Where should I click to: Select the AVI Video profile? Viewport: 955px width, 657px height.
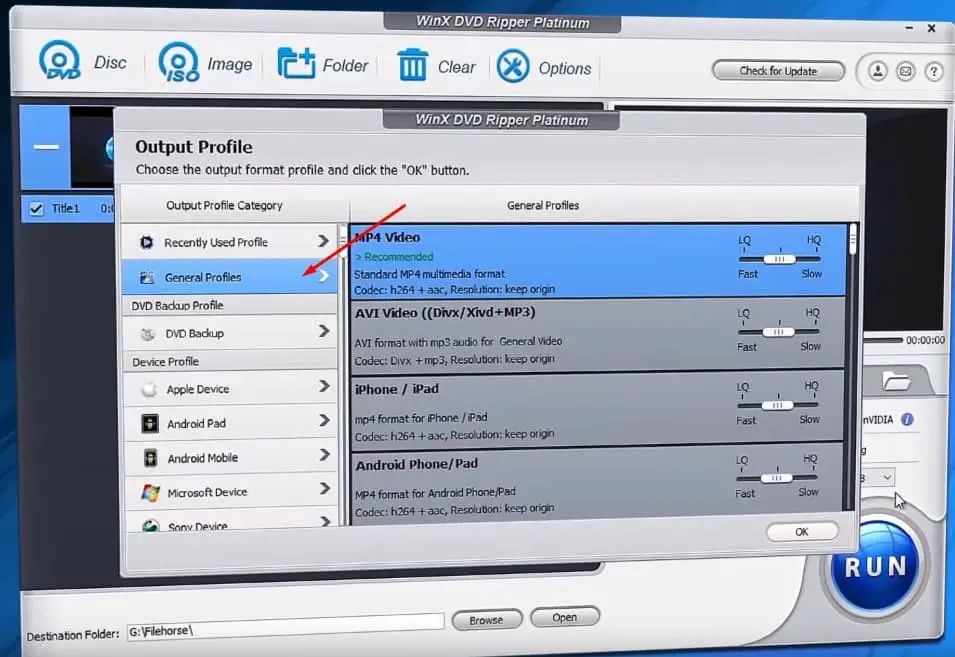coord(598,335)
